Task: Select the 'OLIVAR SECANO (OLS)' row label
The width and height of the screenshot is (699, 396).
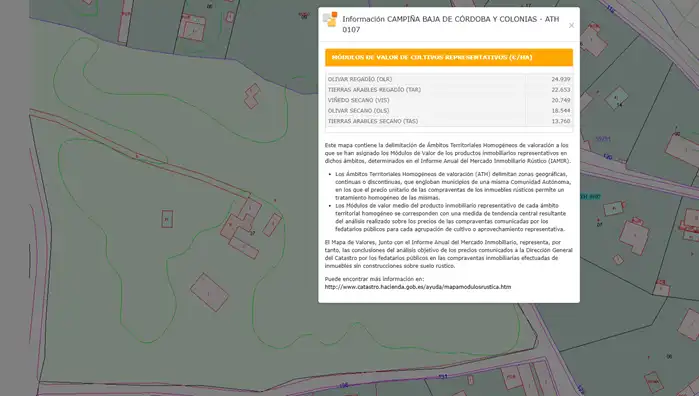Action: pyautogui.click(x=358, y=111)
